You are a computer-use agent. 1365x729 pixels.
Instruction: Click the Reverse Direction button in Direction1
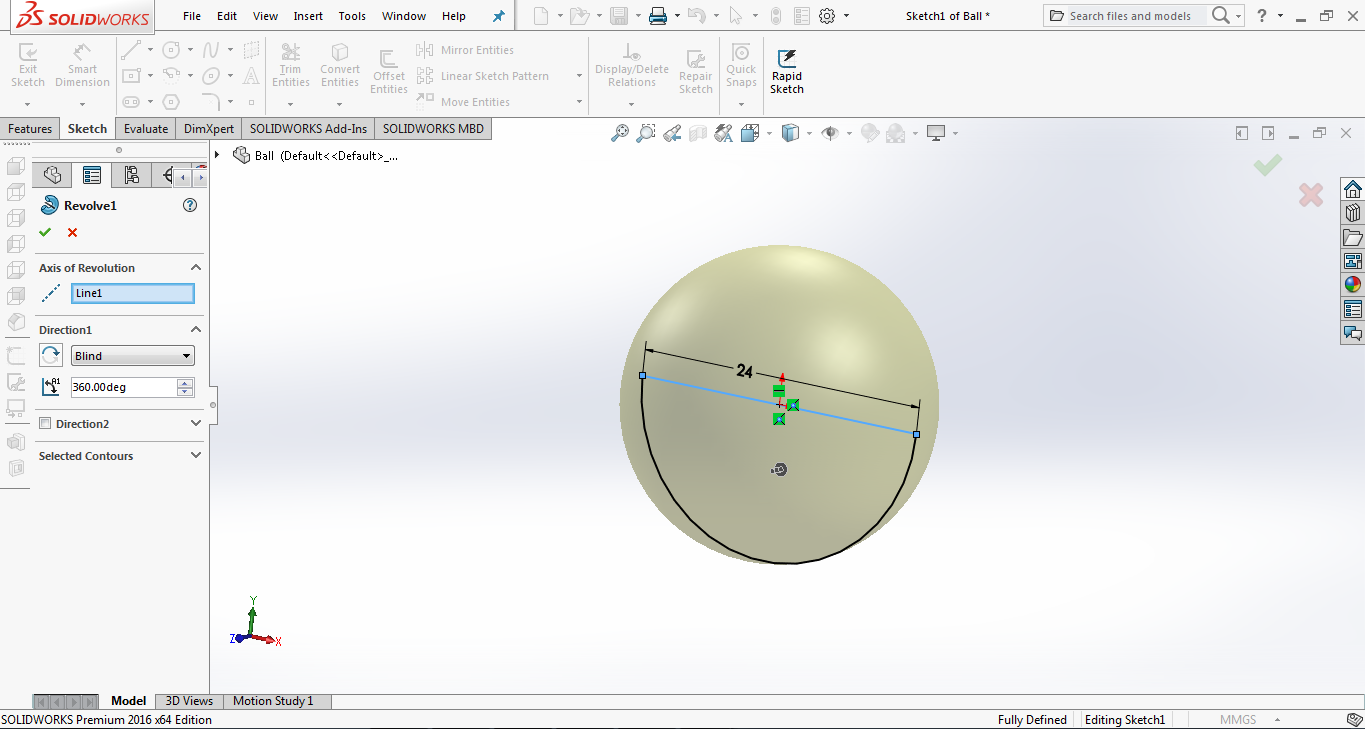click(x=51, y=355)
